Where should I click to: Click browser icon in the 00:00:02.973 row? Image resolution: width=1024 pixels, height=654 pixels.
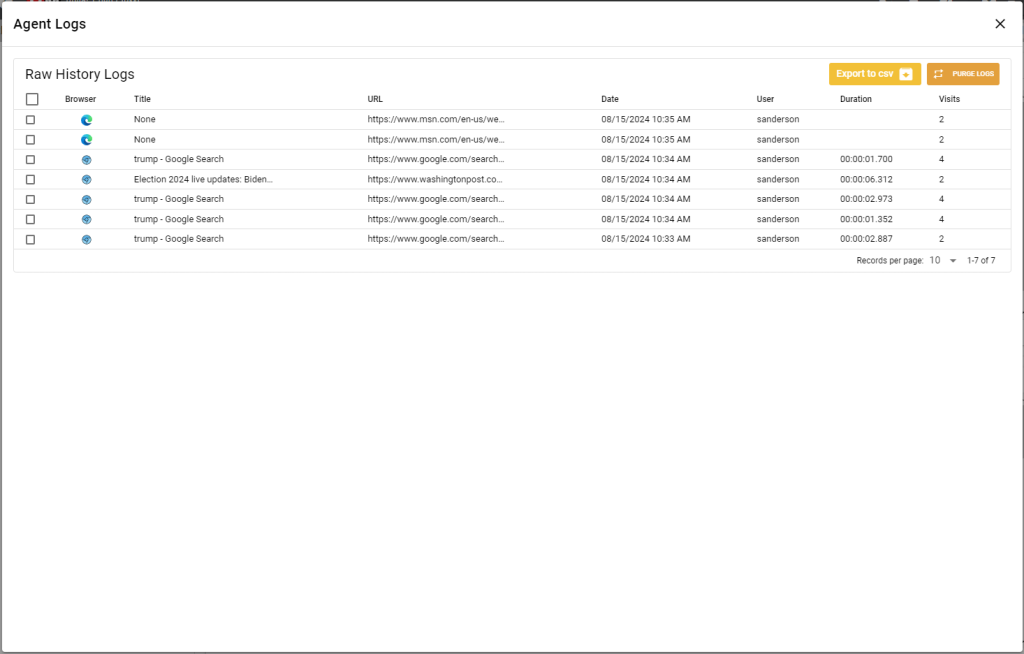(86, 199)
